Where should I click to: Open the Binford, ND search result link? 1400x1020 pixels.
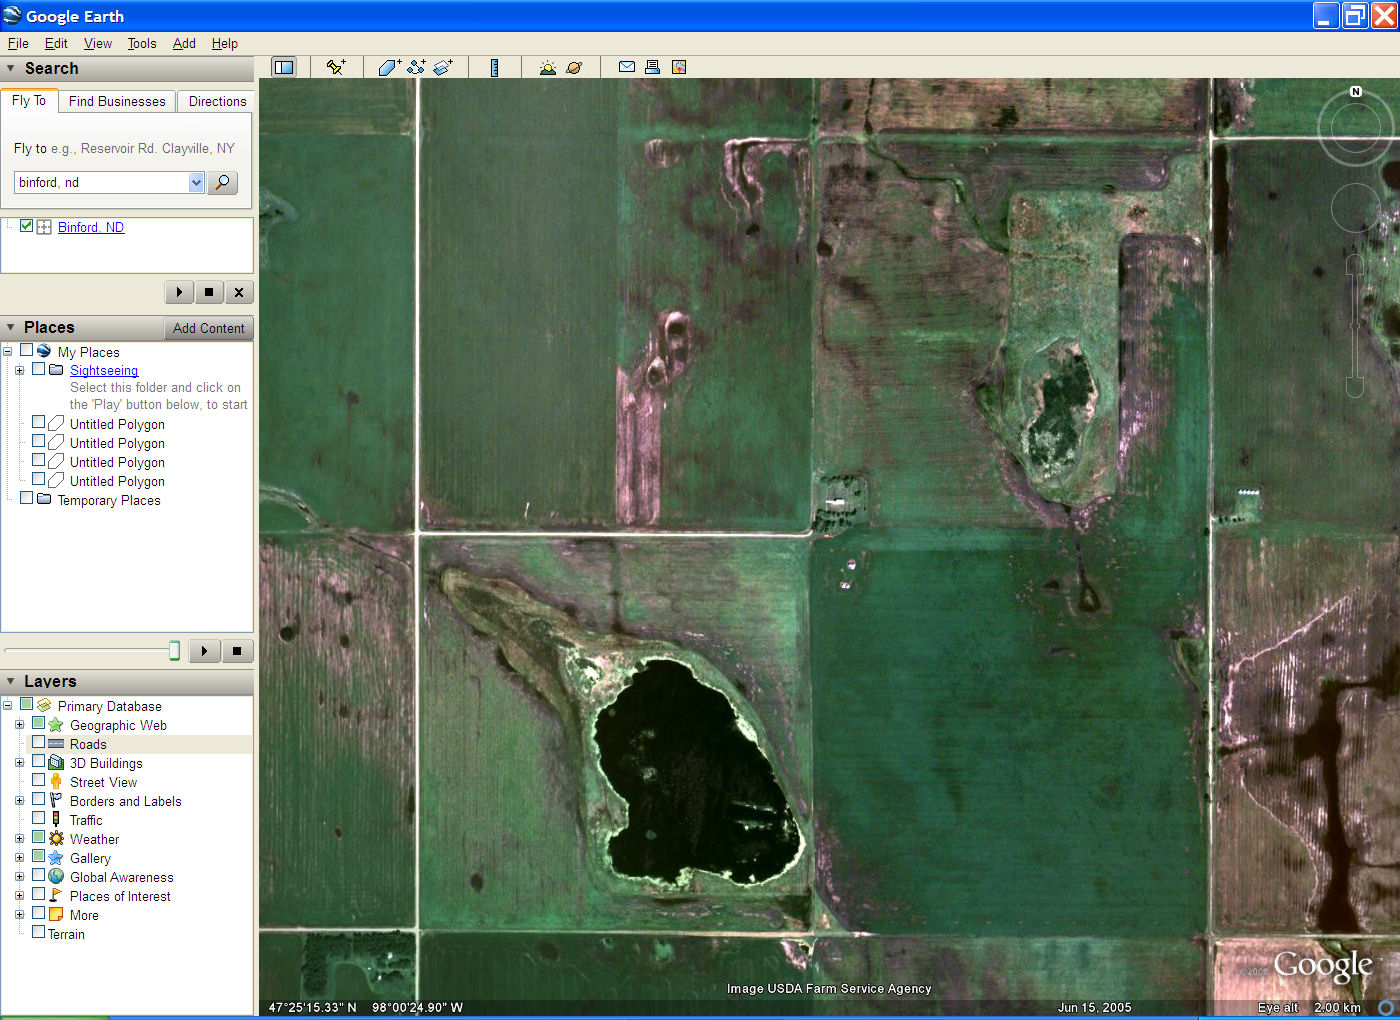pos(91,227)
